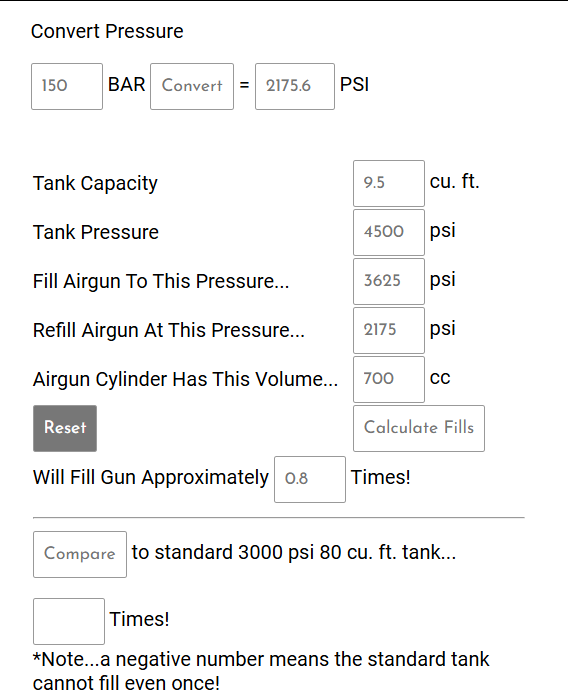
Task: Click the Fill Airgun To This Pressure label
Action: 161,281
